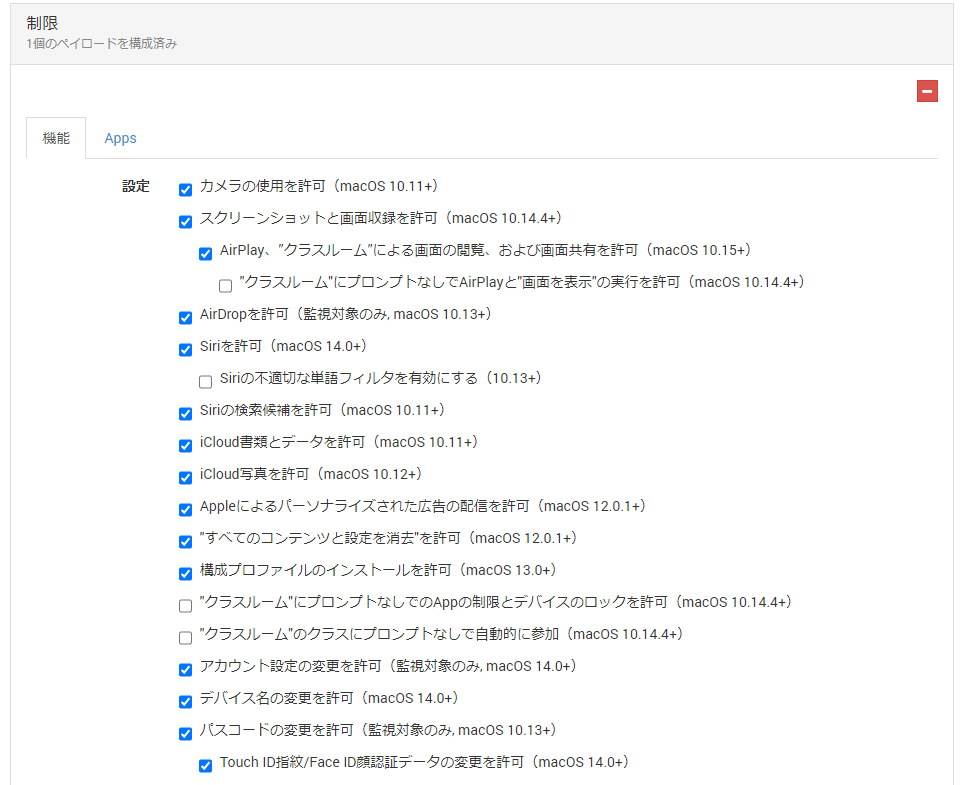Switch to the Apps tab
The width and height of the screenshot is (963, 785).
point(120,138)
